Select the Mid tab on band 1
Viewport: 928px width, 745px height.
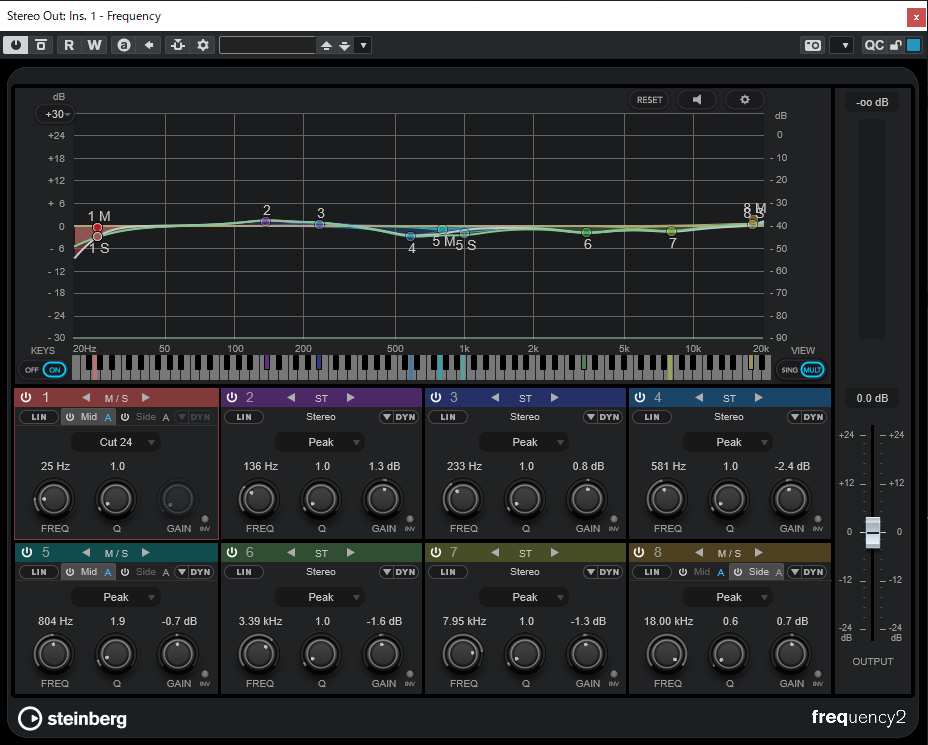[x=89, y=417]
